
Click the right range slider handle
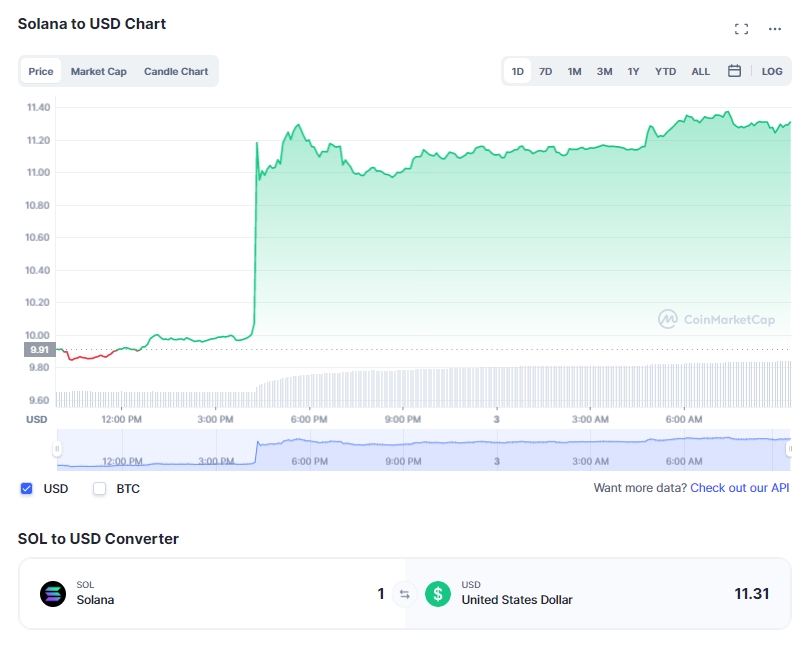tap(789, 449)
